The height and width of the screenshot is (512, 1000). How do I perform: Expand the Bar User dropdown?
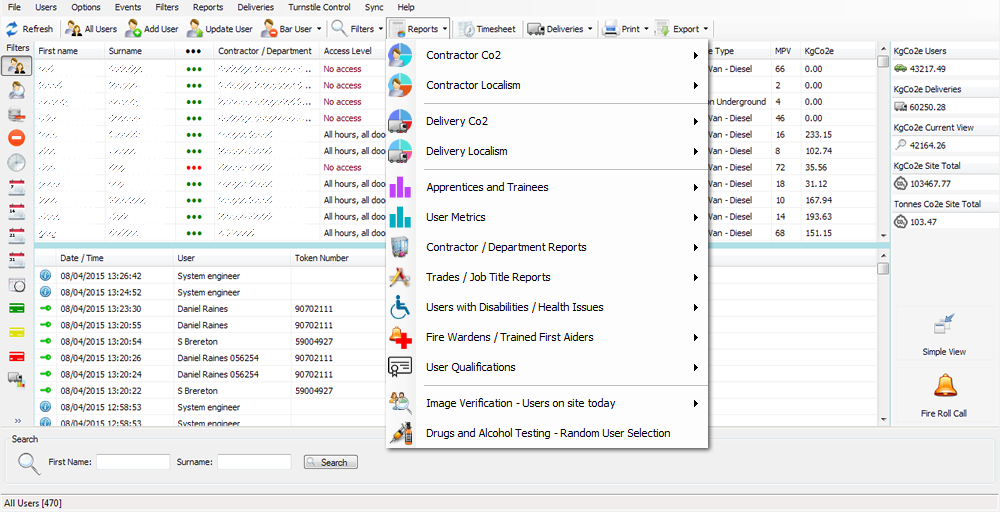point(319,29)
